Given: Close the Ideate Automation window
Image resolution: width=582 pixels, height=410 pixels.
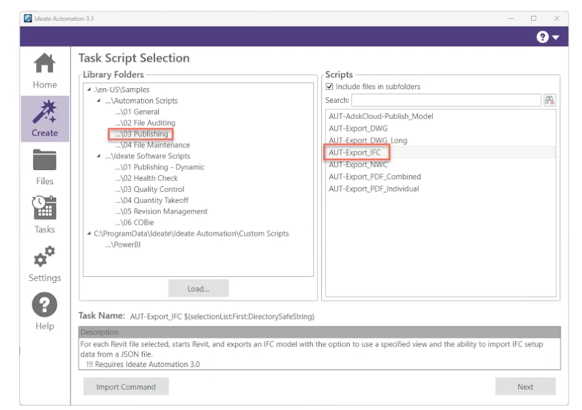Looking at the screenshot, I should click(x=556, y=18).
